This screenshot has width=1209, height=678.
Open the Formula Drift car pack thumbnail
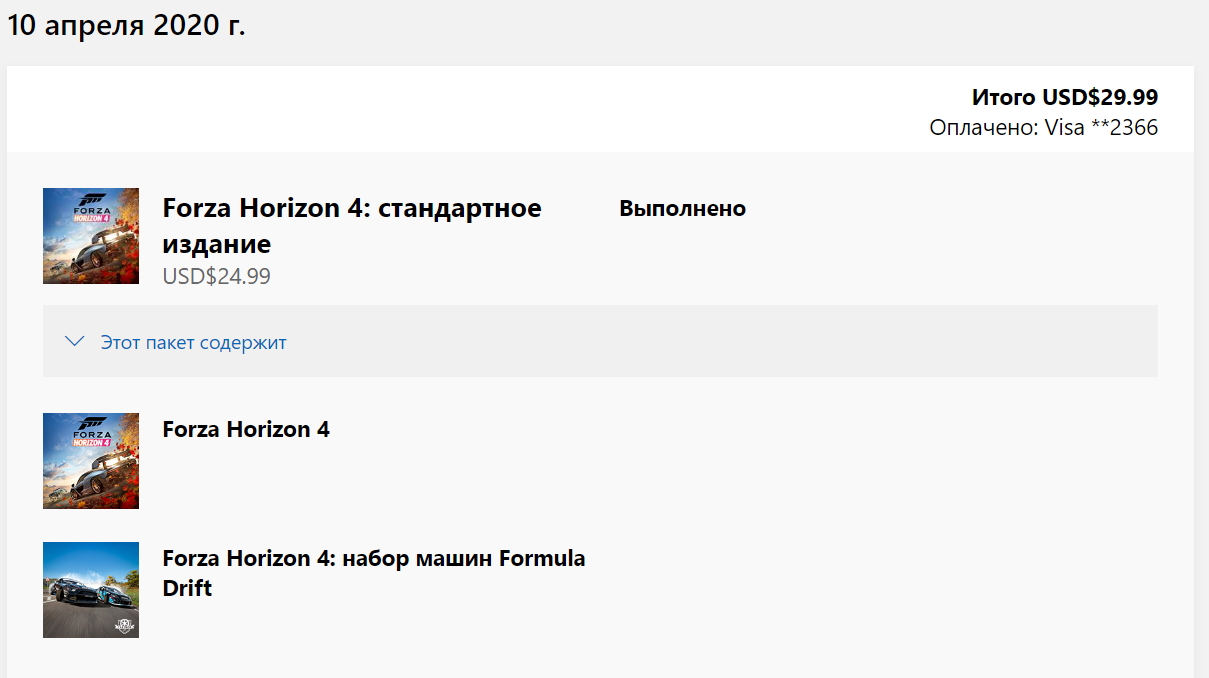point(91,590)
